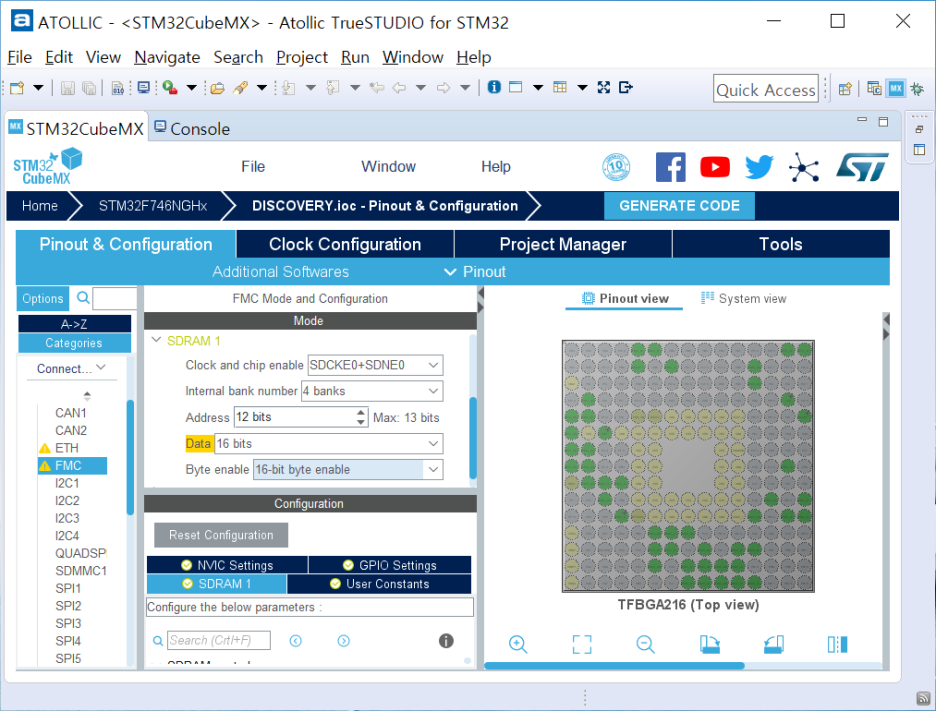Switch to the Clock Configuration tab
The width and height of the screenshot is (936, 711).
coord(345,244)
